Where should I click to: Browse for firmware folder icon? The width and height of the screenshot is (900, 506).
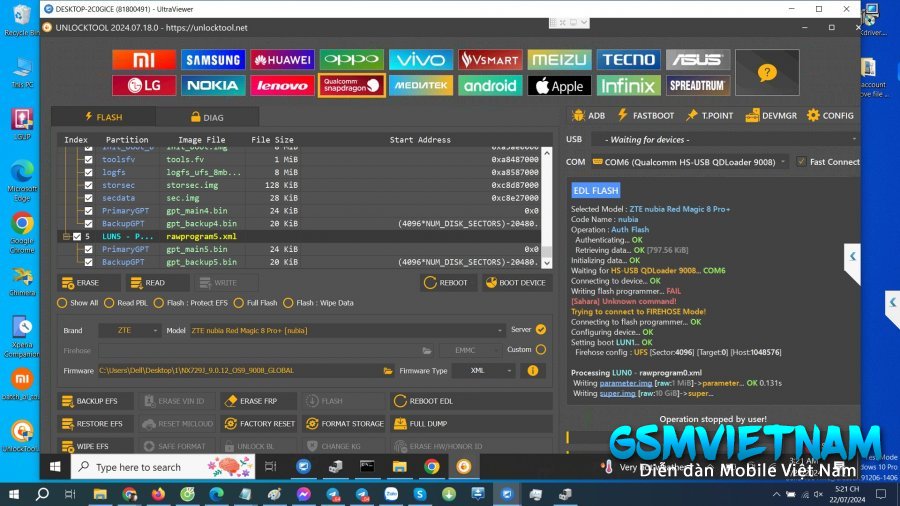[388, 371]
